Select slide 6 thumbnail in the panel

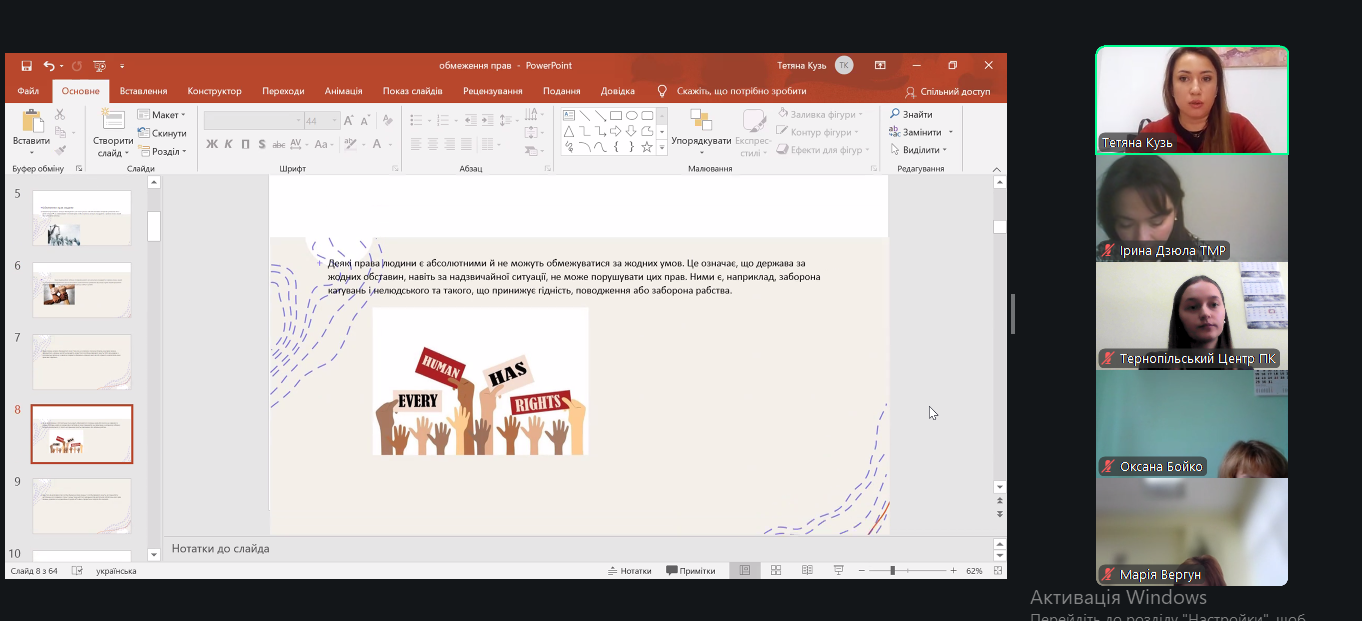82,290
